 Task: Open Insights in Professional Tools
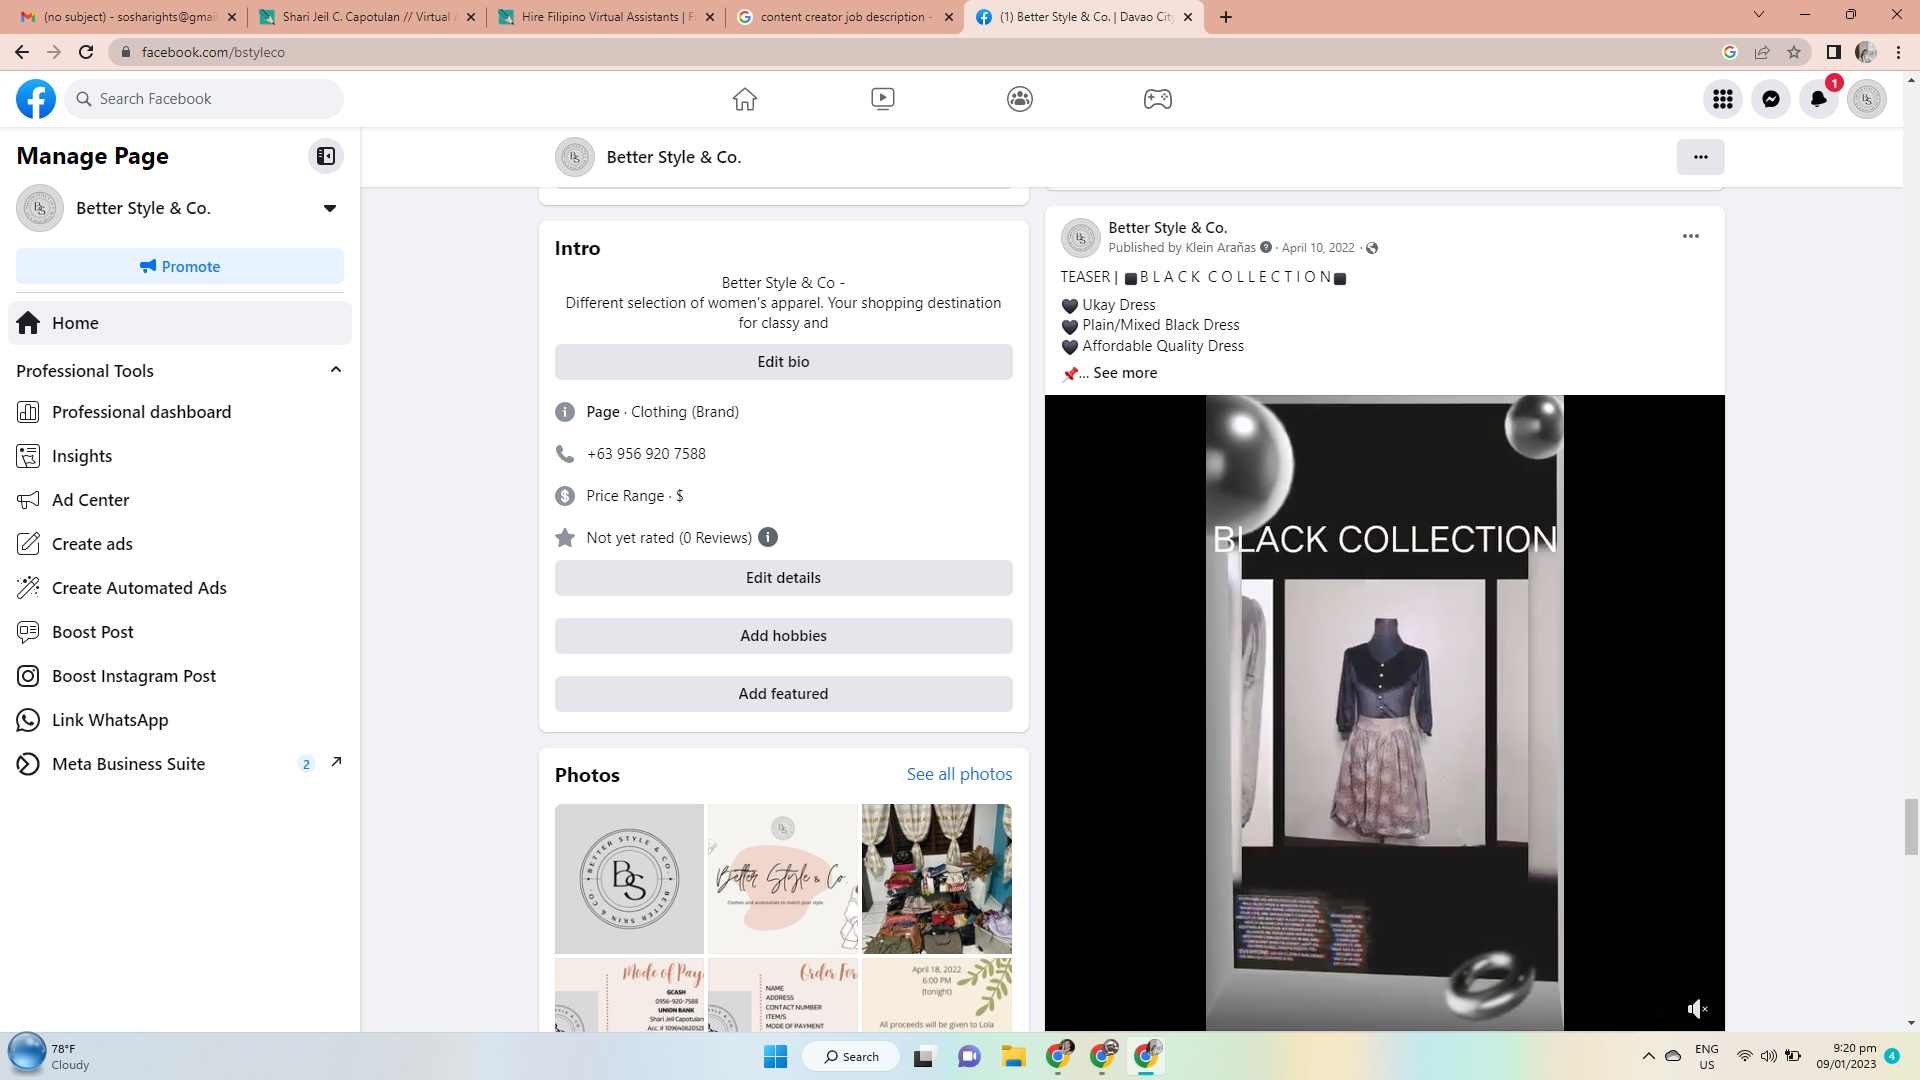[x=82, y=456]
